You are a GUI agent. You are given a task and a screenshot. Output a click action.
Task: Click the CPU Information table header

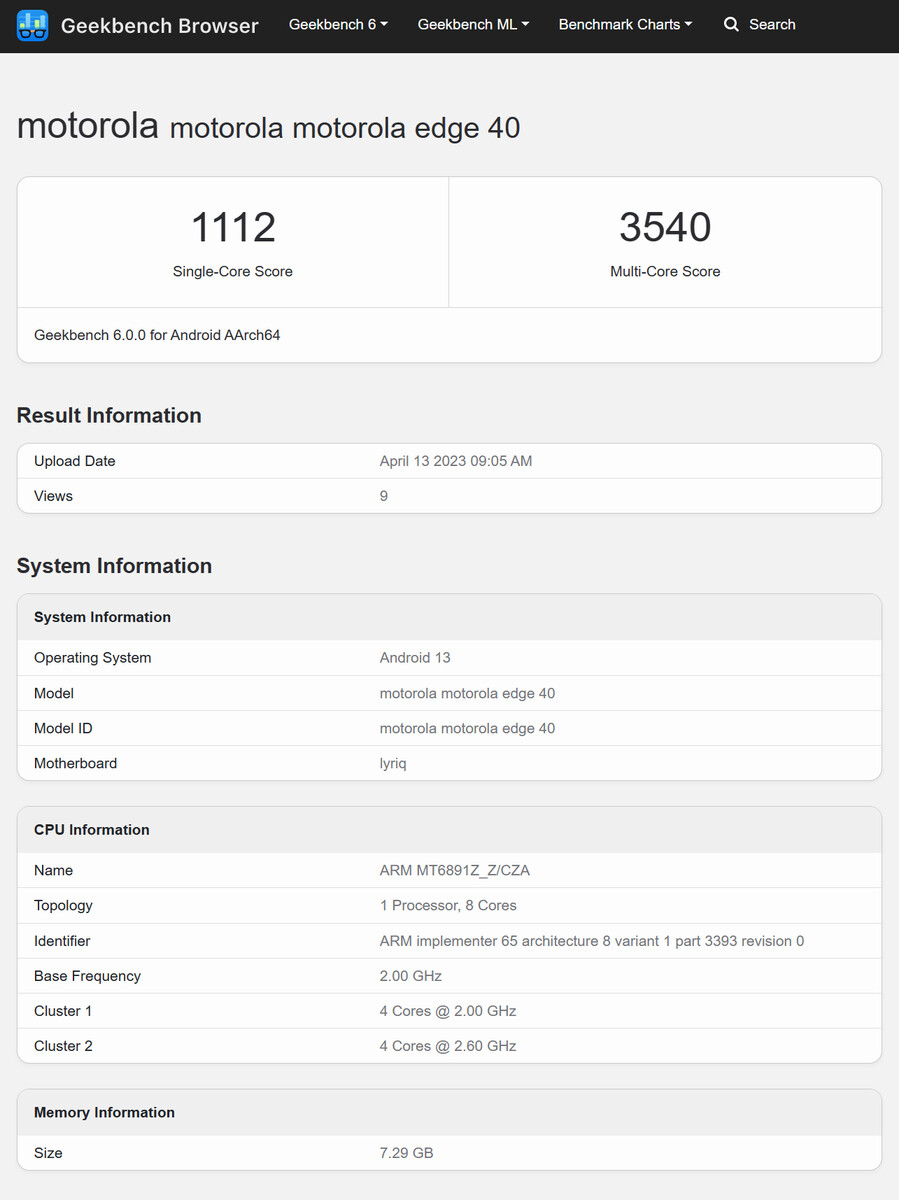click(449, 830)
